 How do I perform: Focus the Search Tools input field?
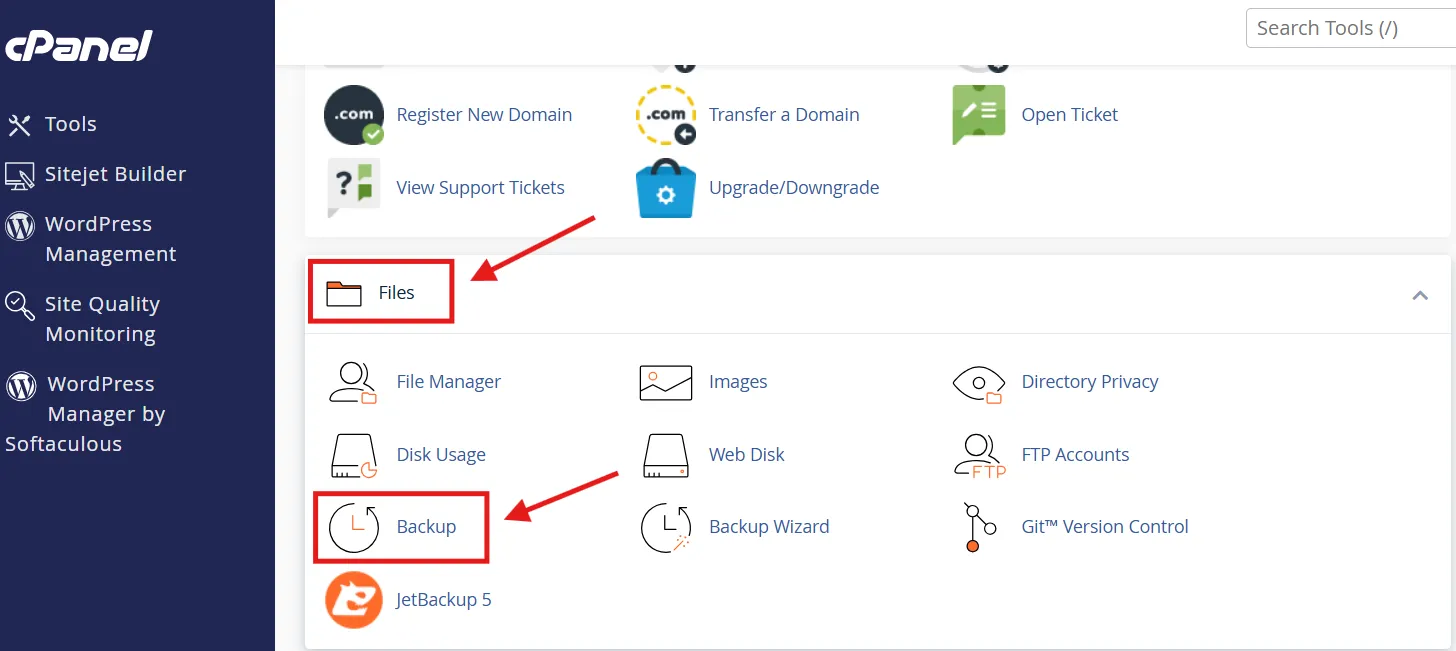[1350, 28]
